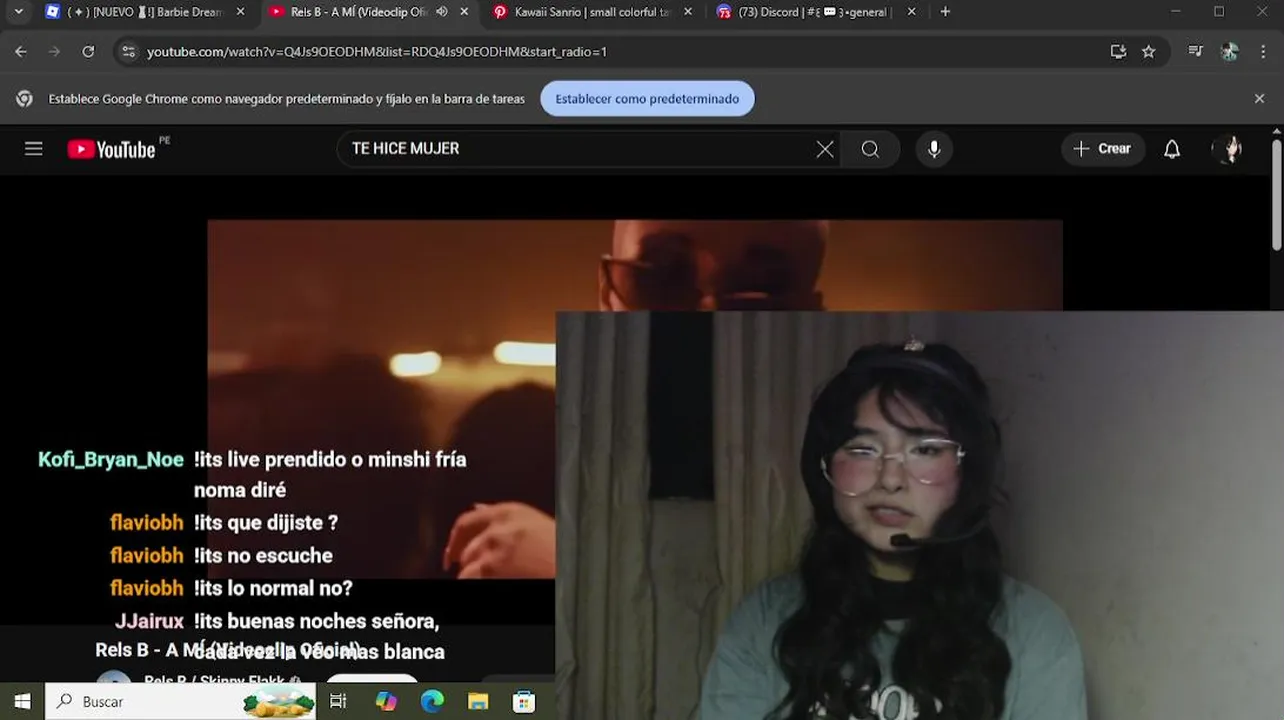
Task: Click chat message '!its no escuche'
Action: tap(263, 555)
